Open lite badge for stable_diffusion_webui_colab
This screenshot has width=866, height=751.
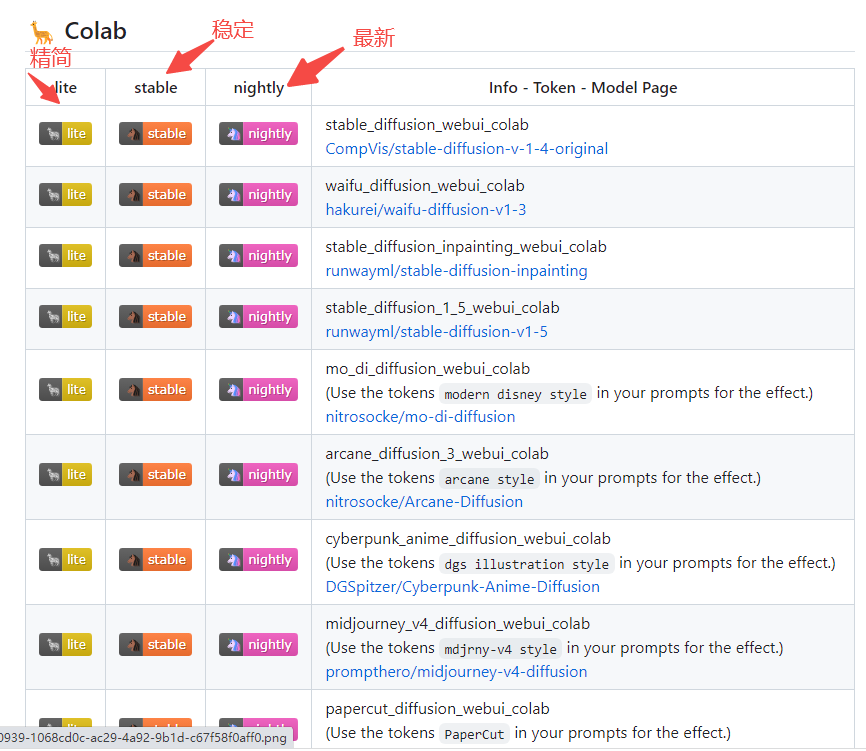pyautogui.click(x=65, y=134)
